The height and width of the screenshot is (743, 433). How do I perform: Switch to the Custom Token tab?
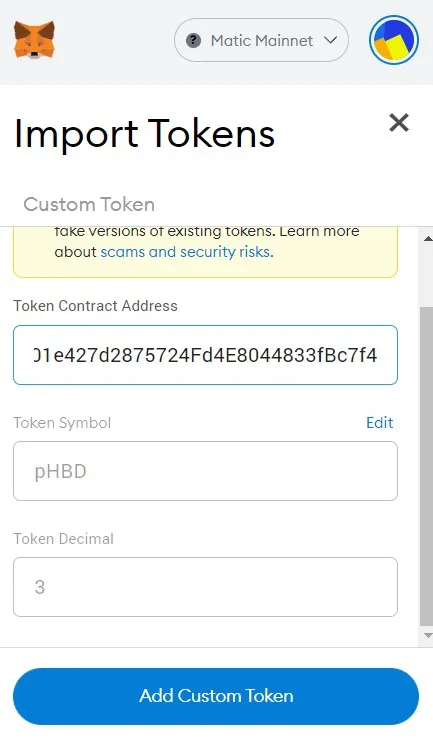pyautogui.click(x=89, y=204)
